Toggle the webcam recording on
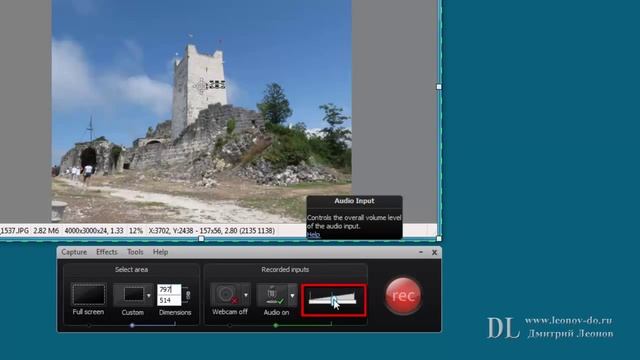Screen dimensions: 640x360 point(226,294)
